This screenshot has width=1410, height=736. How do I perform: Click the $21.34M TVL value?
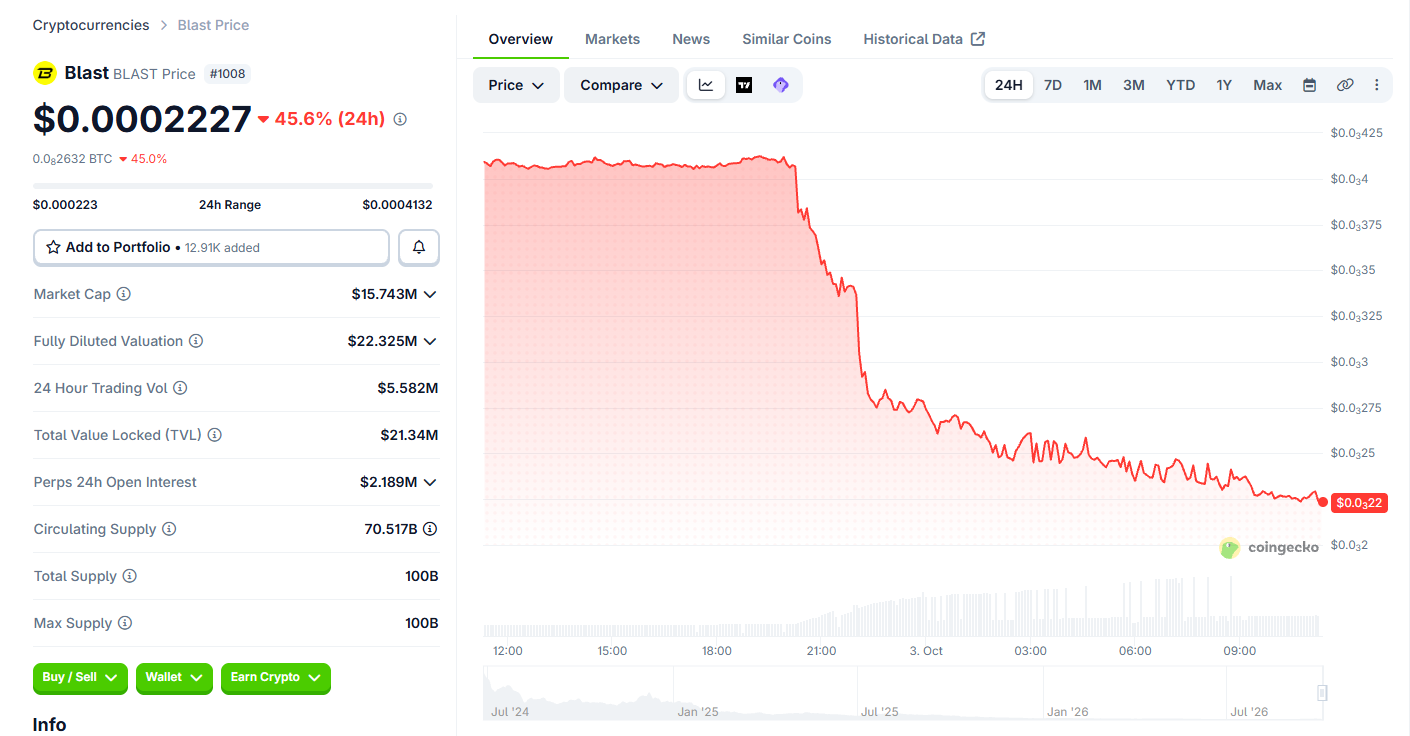click(409, 435)
